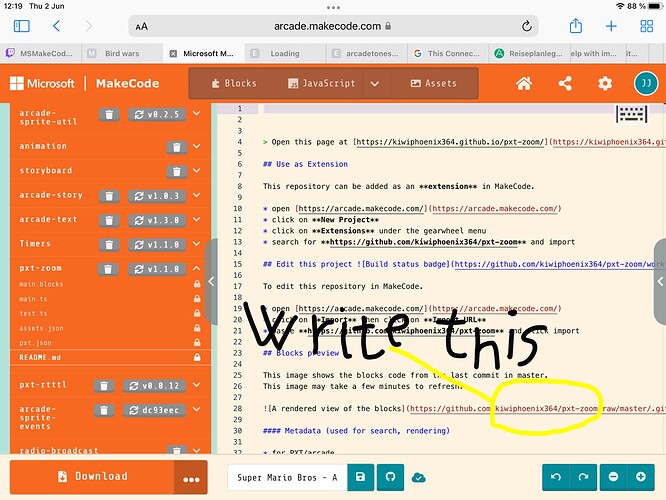The image size is (666, 500).
Task: Open main.ts in pxt-zoom
Action: [110, 299]
